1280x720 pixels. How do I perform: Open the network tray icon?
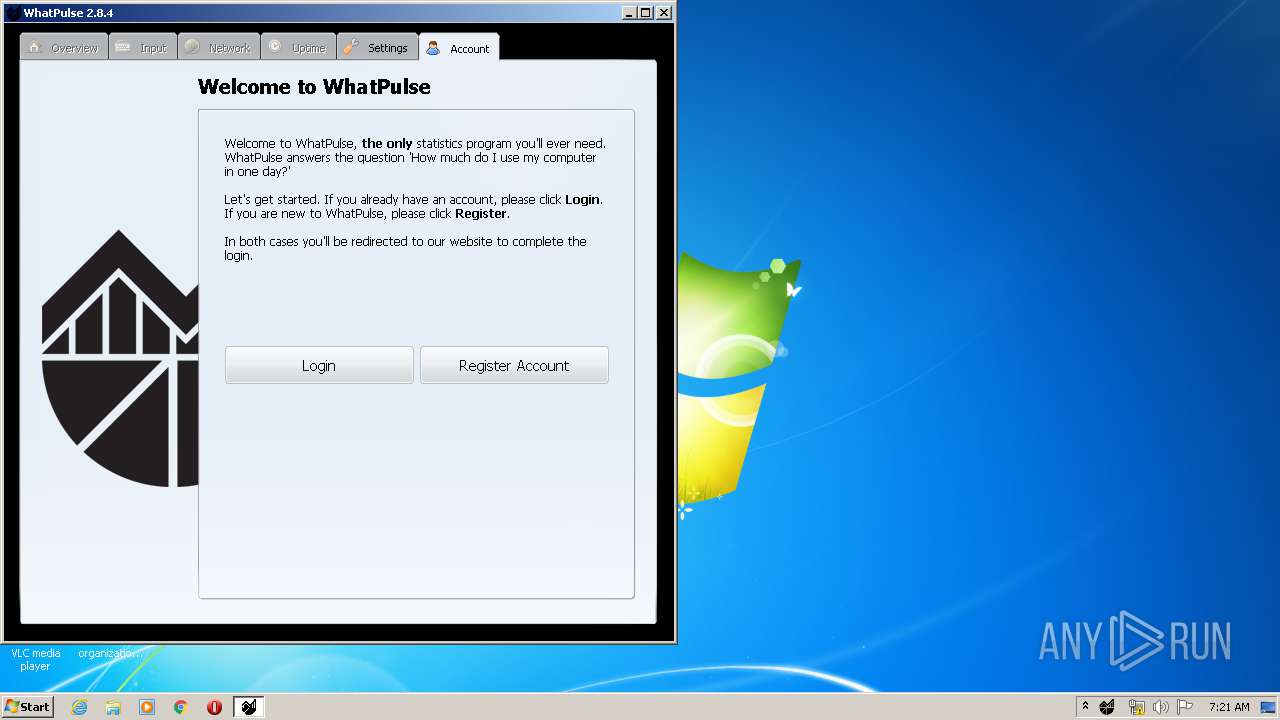pyautogui.click(x=1136, y=707)
